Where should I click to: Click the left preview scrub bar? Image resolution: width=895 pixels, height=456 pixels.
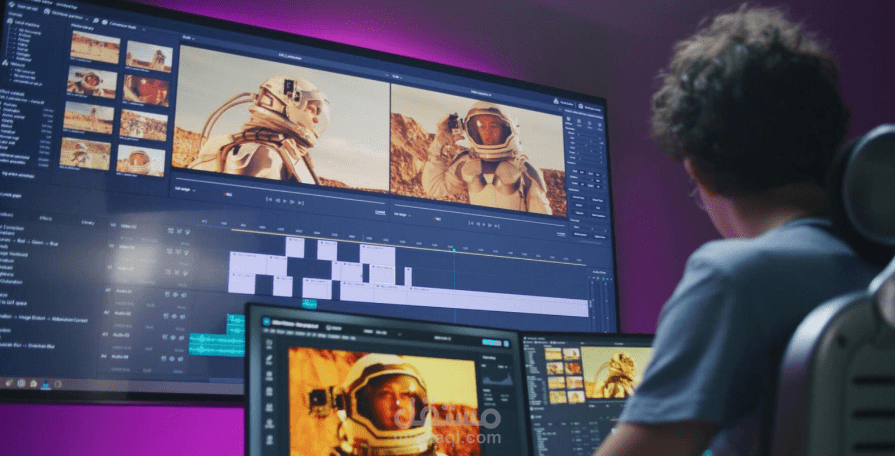pos(280,191)
